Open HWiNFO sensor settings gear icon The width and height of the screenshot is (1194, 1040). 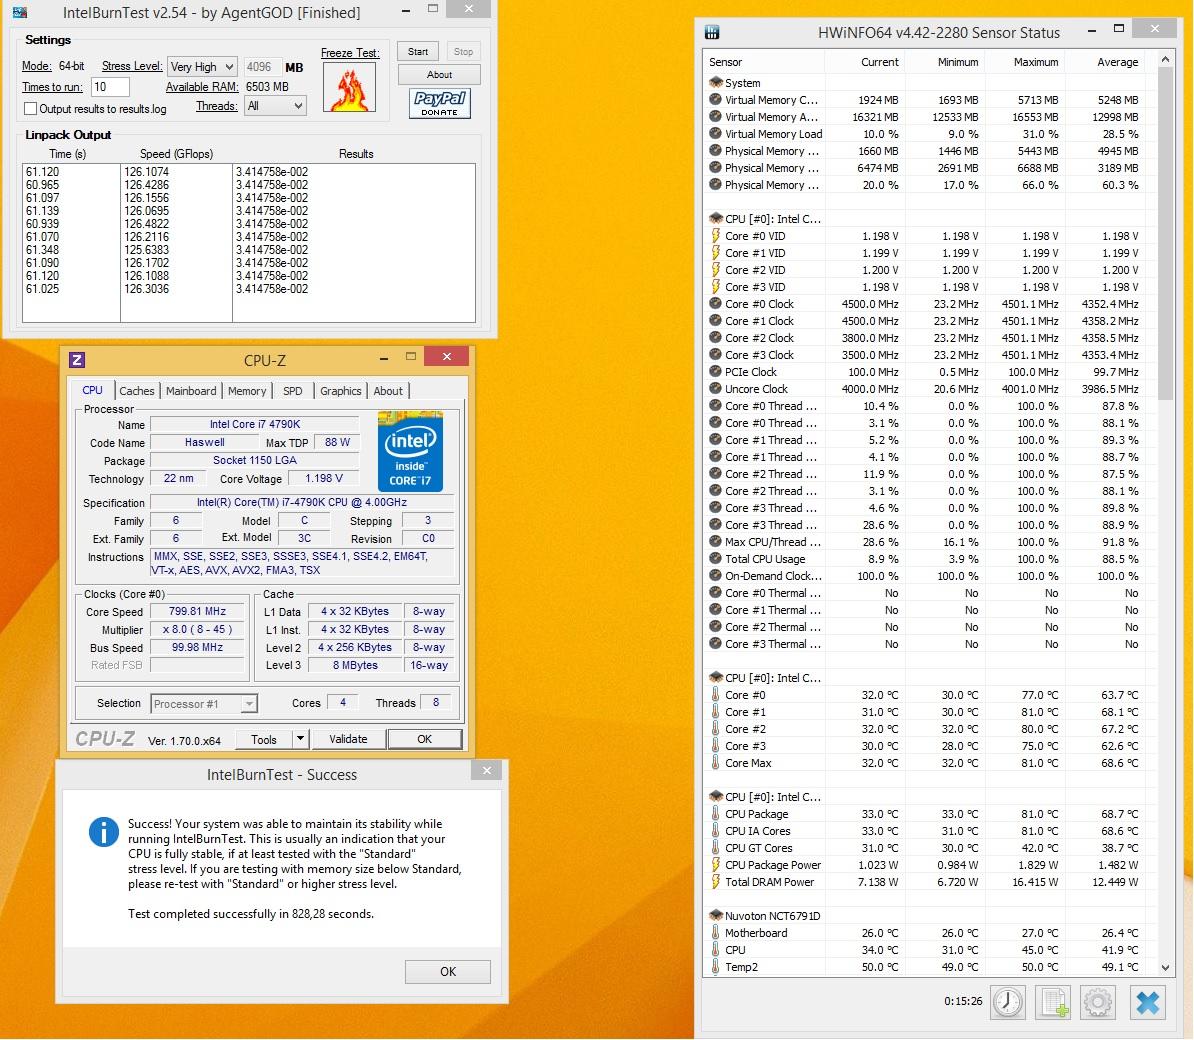point(1097,1001)
